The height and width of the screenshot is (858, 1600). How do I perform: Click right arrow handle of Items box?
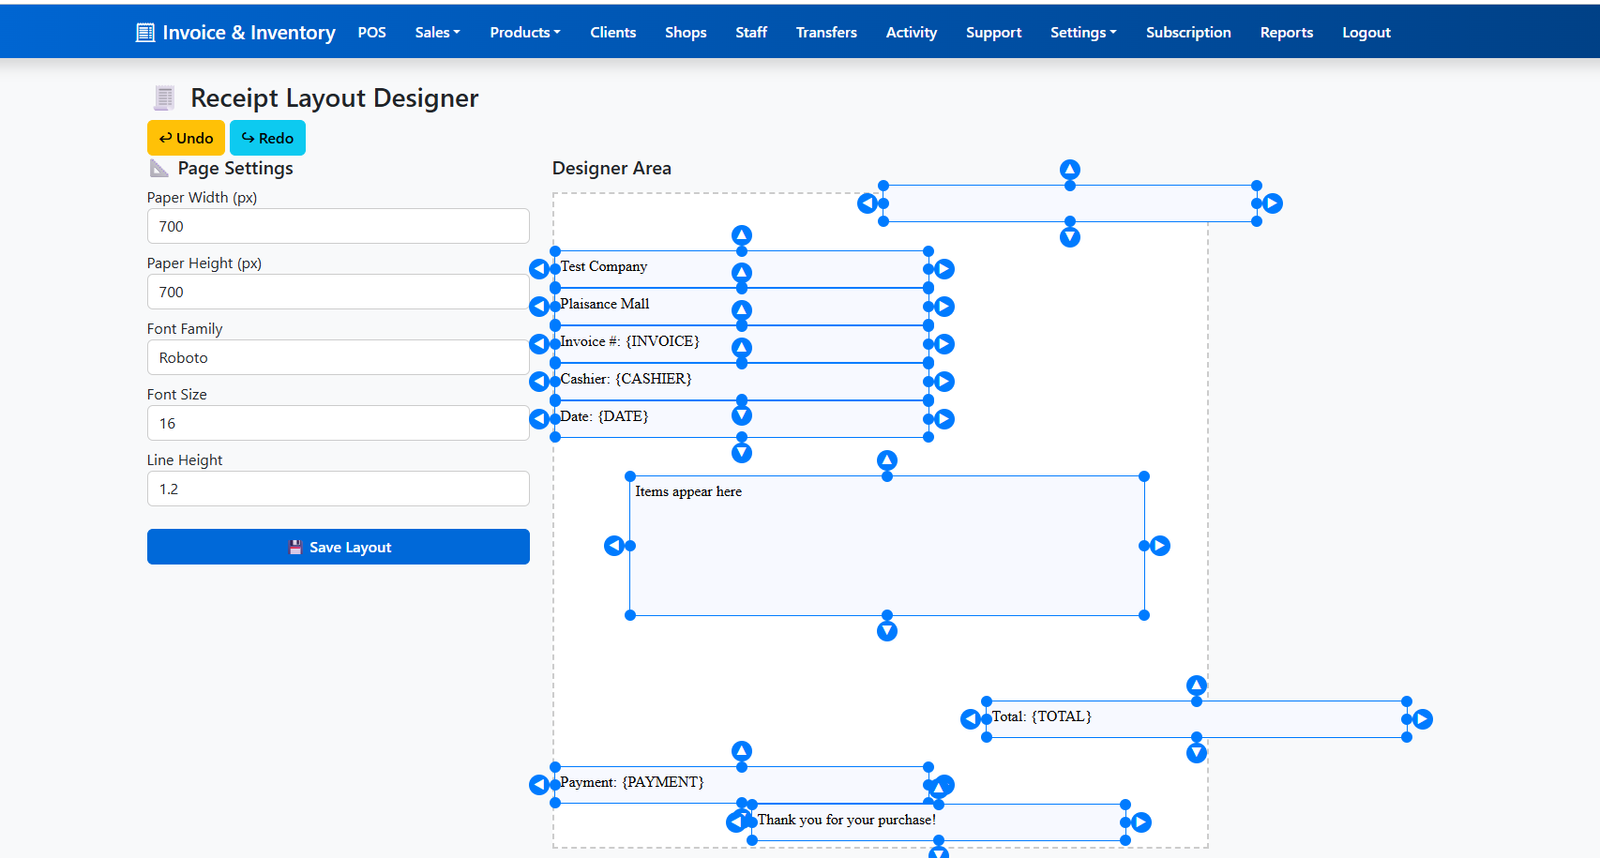[x=1160, y=546]
